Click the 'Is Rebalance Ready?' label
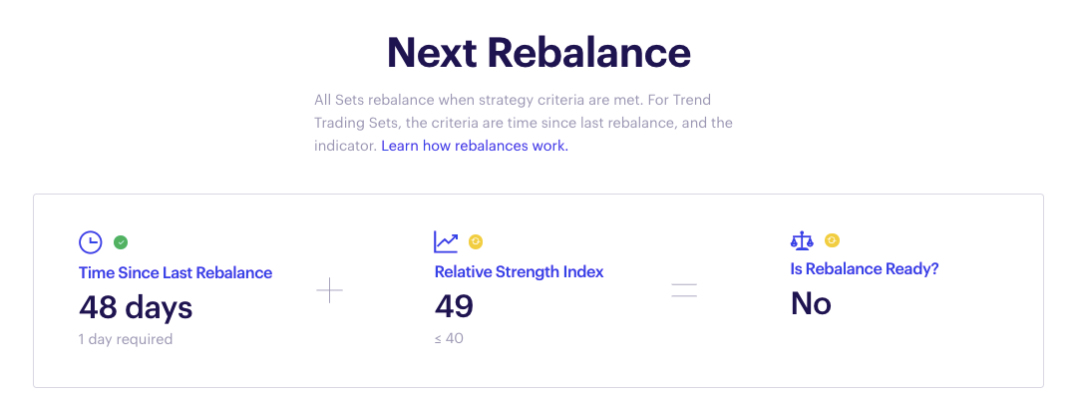 865,269
